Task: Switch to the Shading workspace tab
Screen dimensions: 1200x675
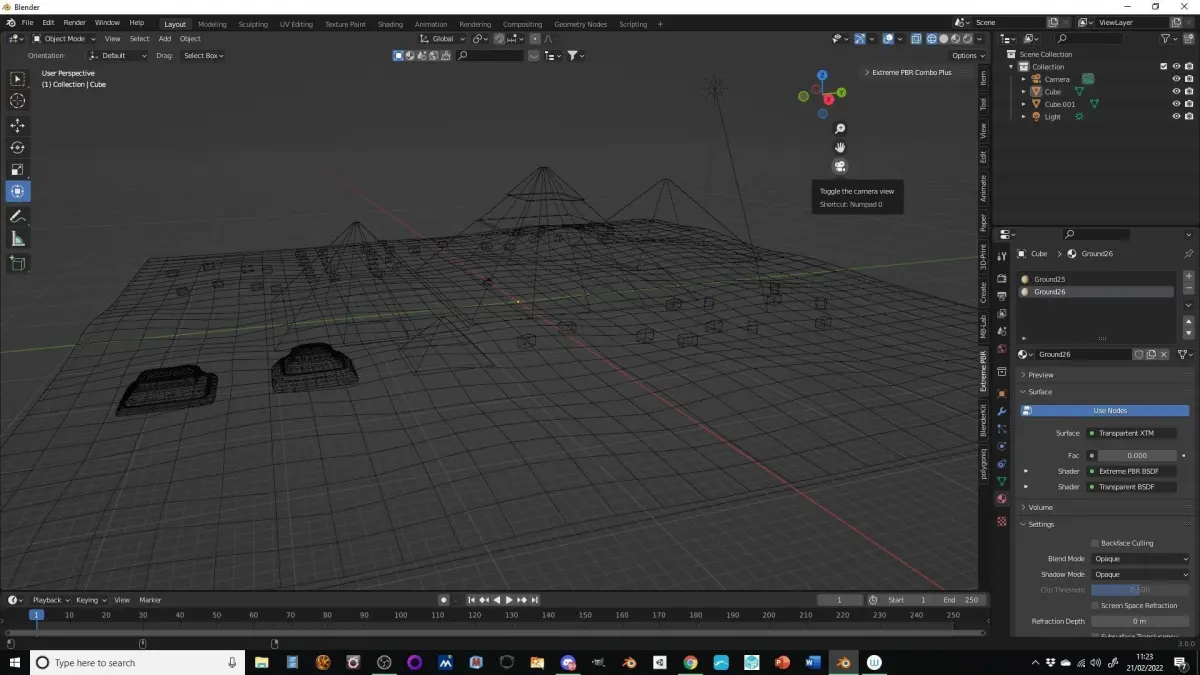Action: (390, 24)
